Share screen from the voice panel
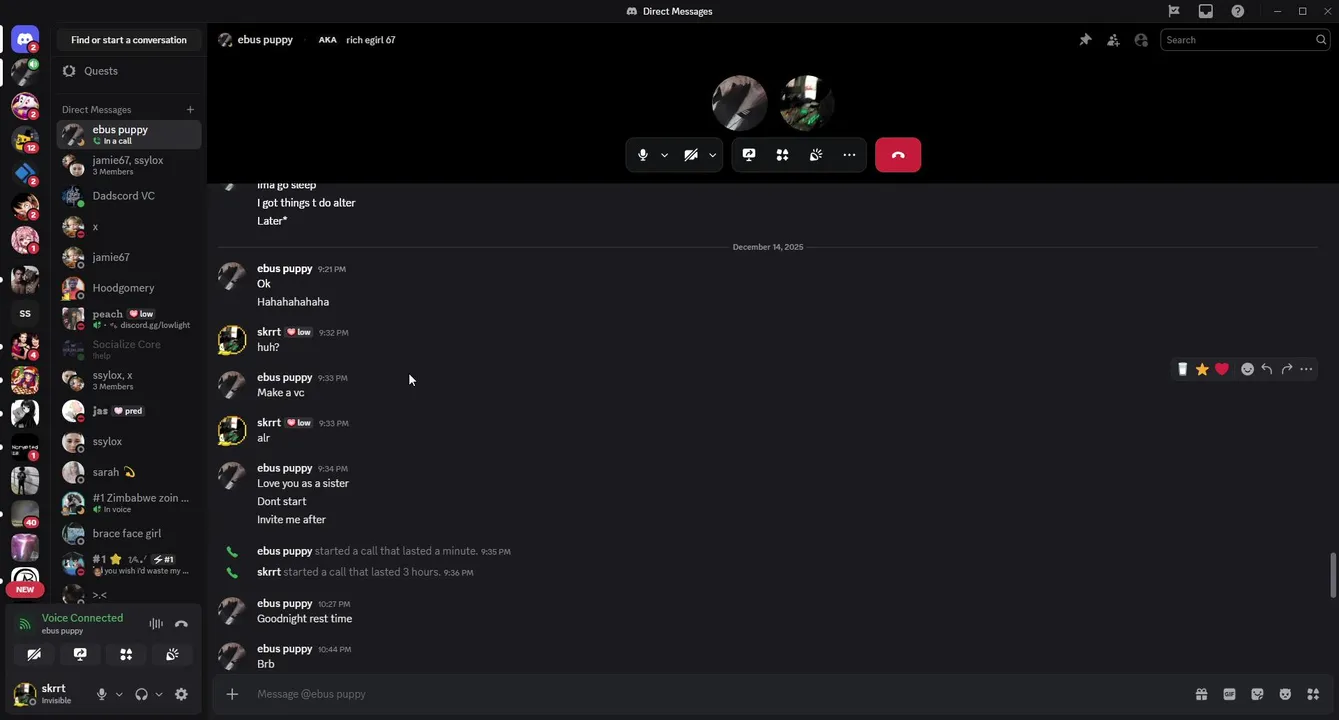The width and height of the screenshot is (1339, 720). pyautogui.click(x=80, y=654)
